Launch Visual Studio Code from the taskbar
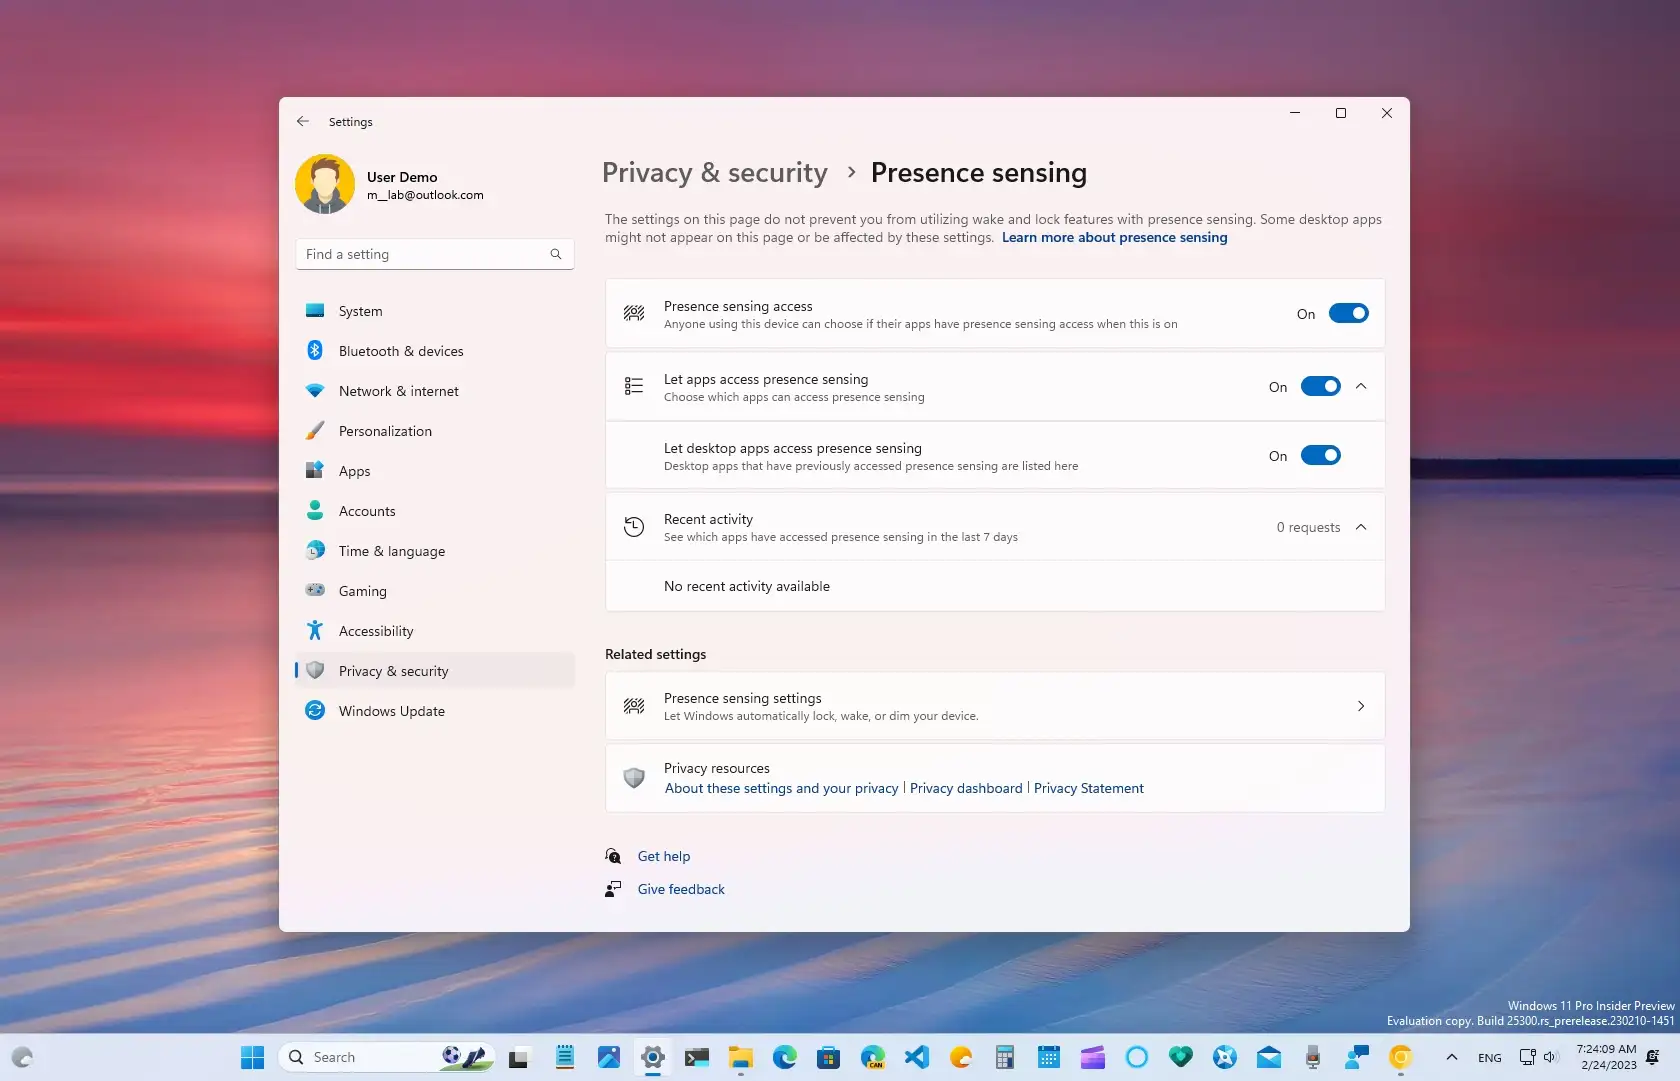Screen dimensions: 1680x1081 pos(917,1057)
